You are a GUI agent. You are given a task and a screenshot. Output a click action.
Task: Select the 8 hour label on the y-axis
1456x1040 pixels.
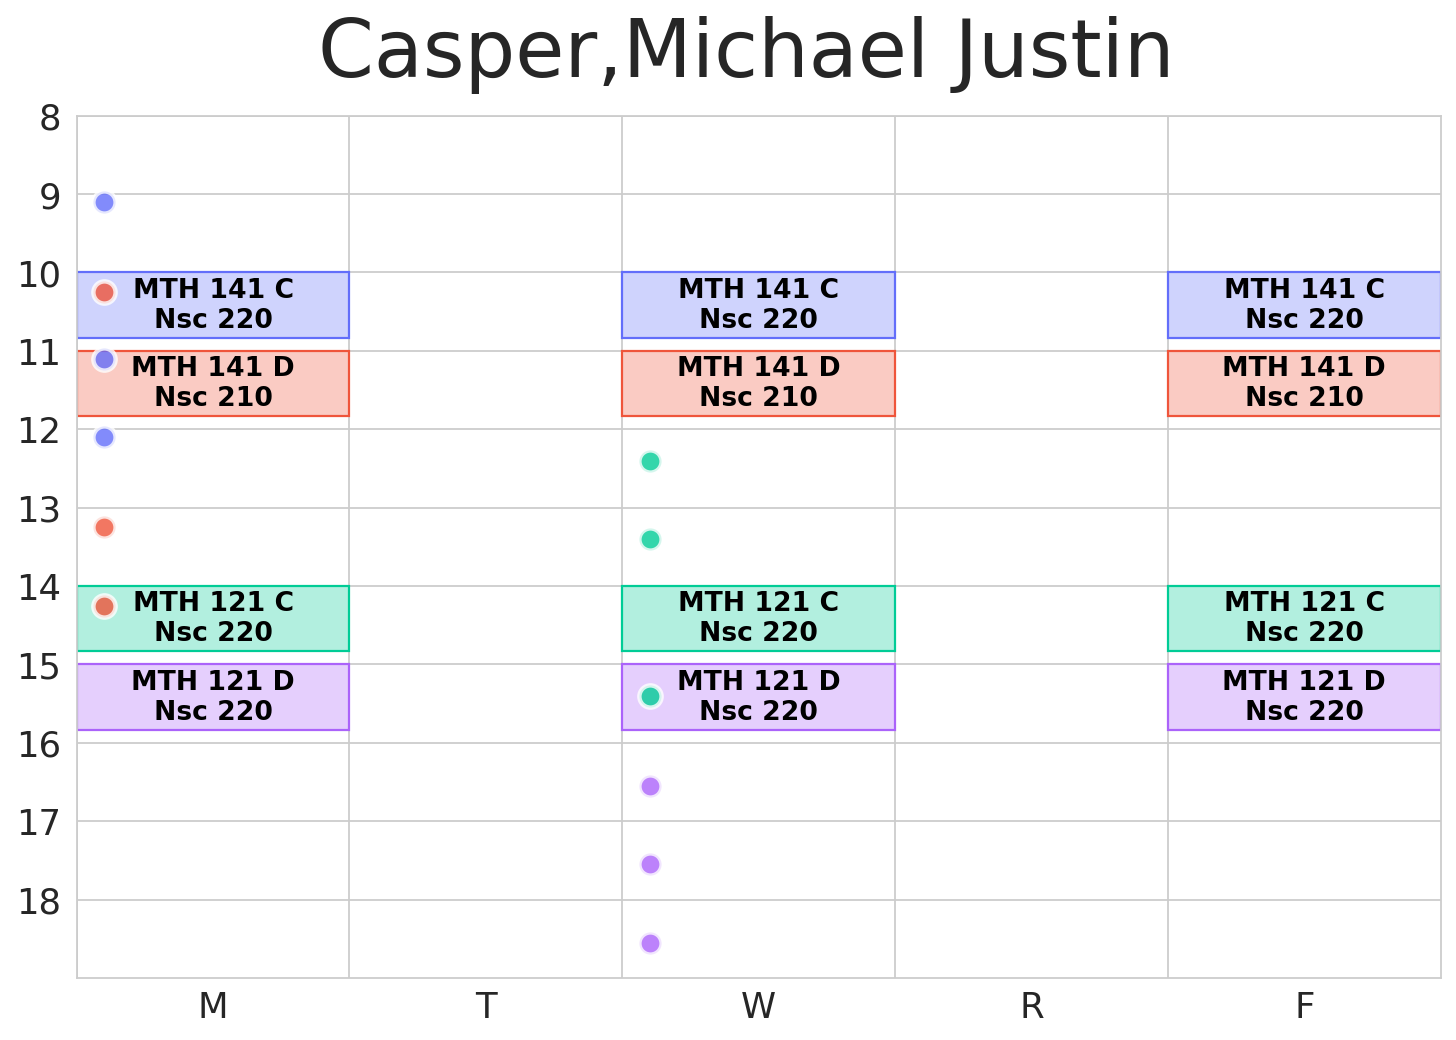50,119
